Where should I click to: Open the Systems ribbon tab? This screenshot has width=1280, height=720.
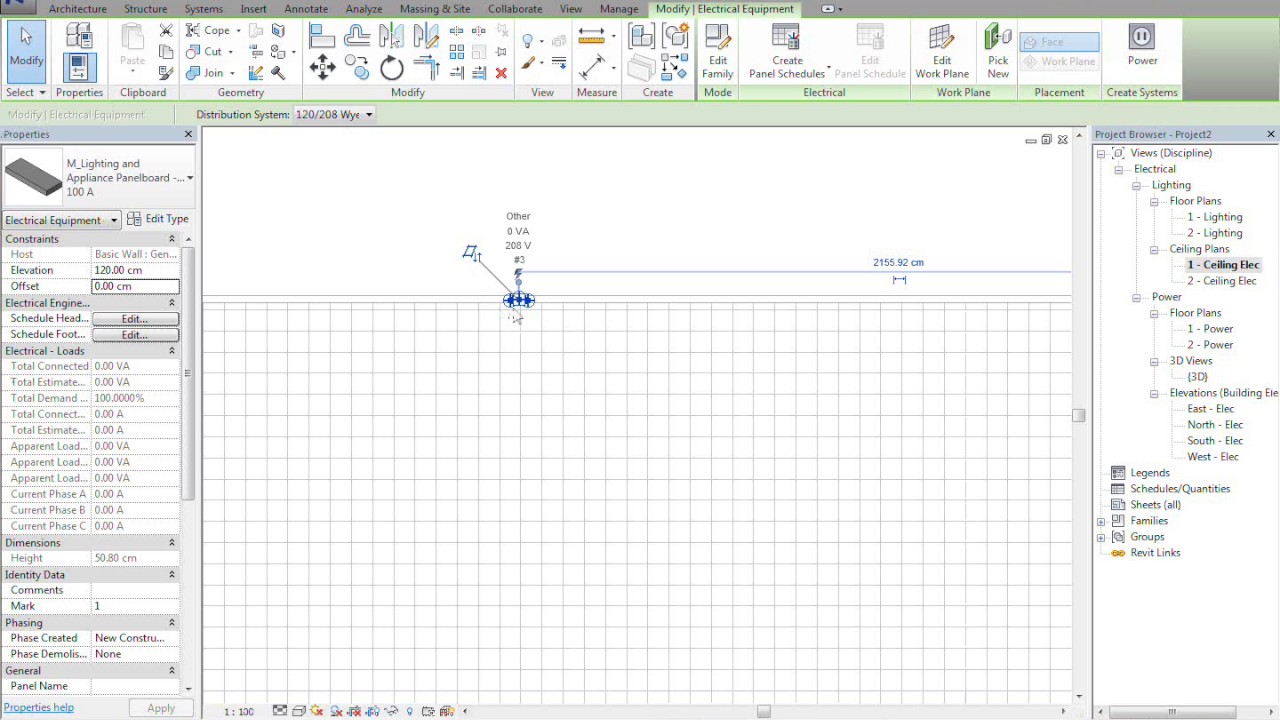tap(203, 9)
